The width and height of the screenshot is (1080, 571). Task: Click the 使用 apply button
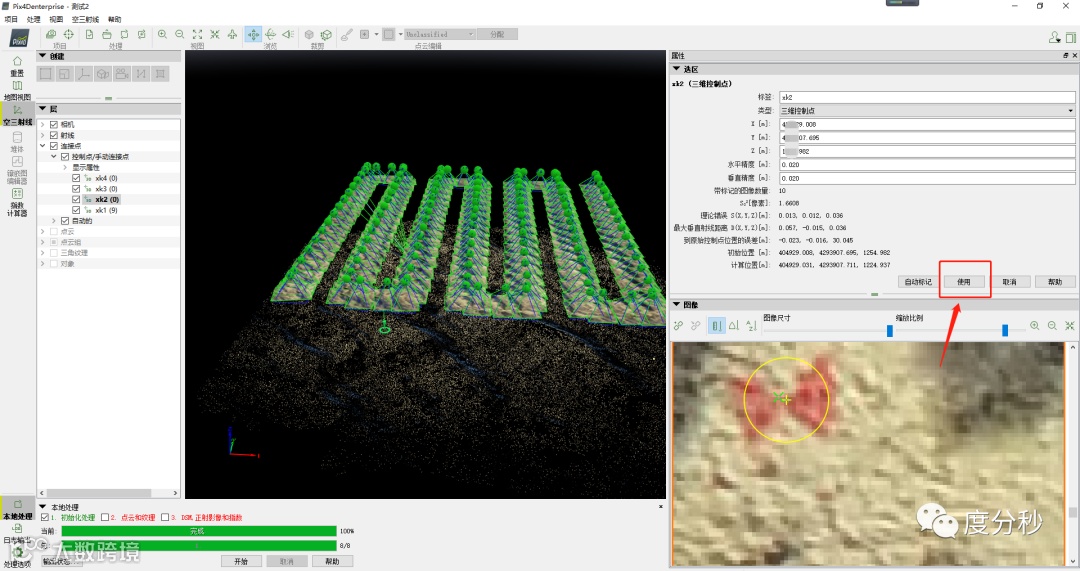964,282
